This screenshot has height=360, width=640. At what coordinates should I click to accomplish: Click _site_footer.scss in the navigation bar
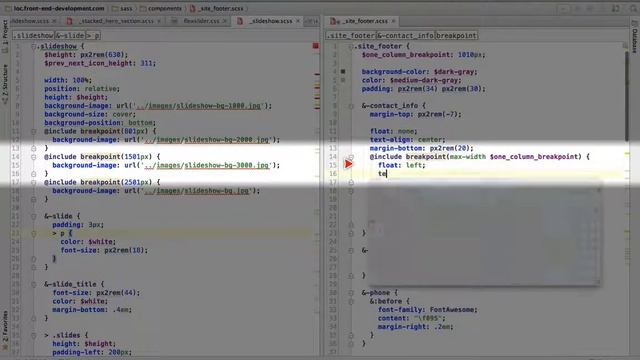tap(217, 8)
